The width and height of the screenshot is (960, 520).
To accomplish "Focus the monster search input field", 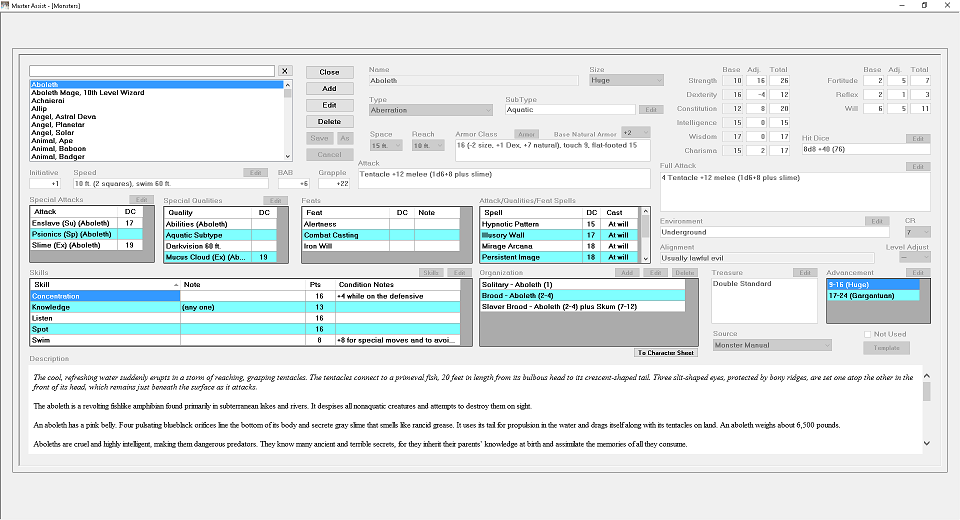I will [152, 71].
